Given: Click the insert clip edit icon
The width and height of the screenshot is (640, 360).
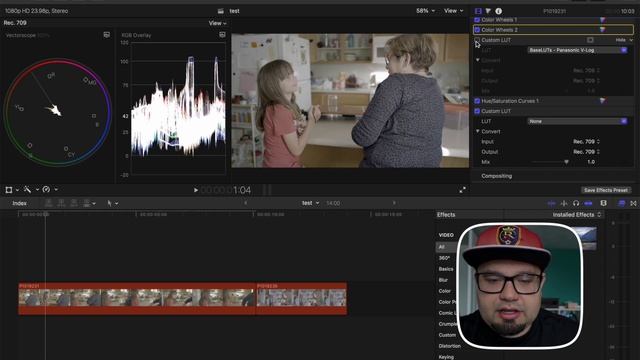Looking at the screenshot, I should point(61,203).
